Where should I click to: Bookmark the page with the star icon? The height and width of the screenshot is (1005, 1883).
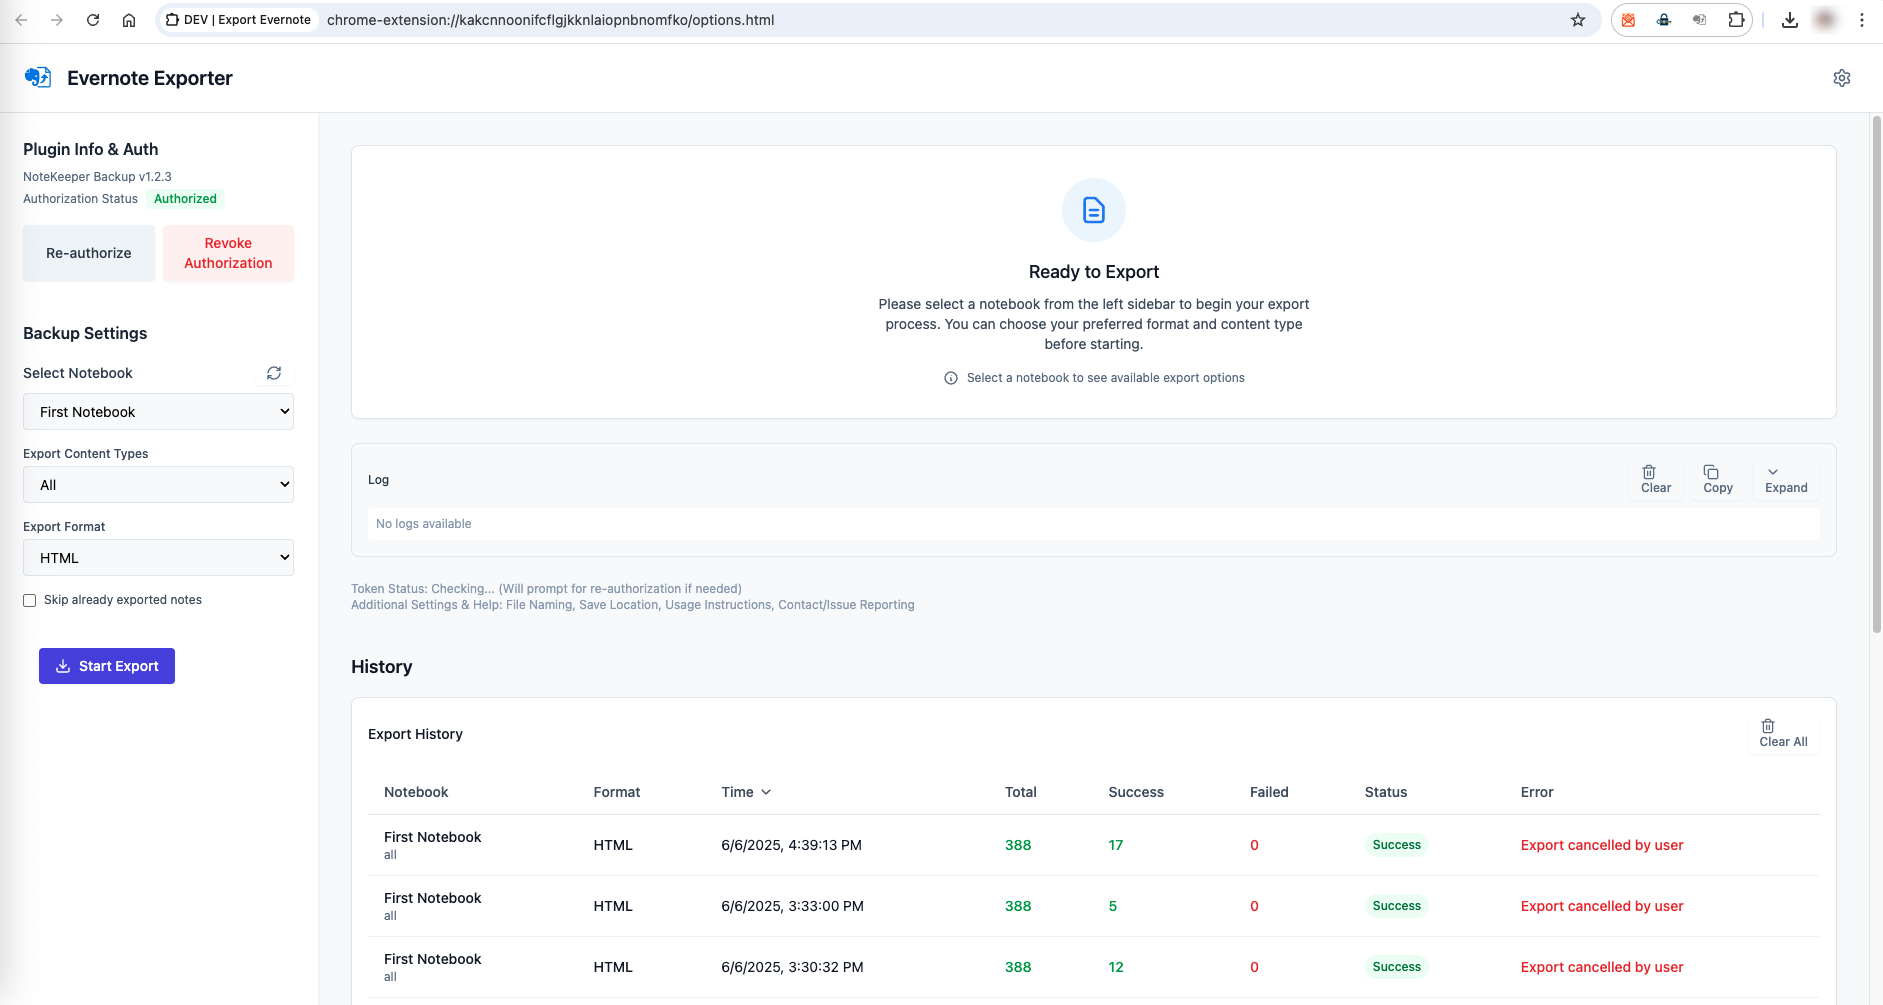(x=1576, y=19)
